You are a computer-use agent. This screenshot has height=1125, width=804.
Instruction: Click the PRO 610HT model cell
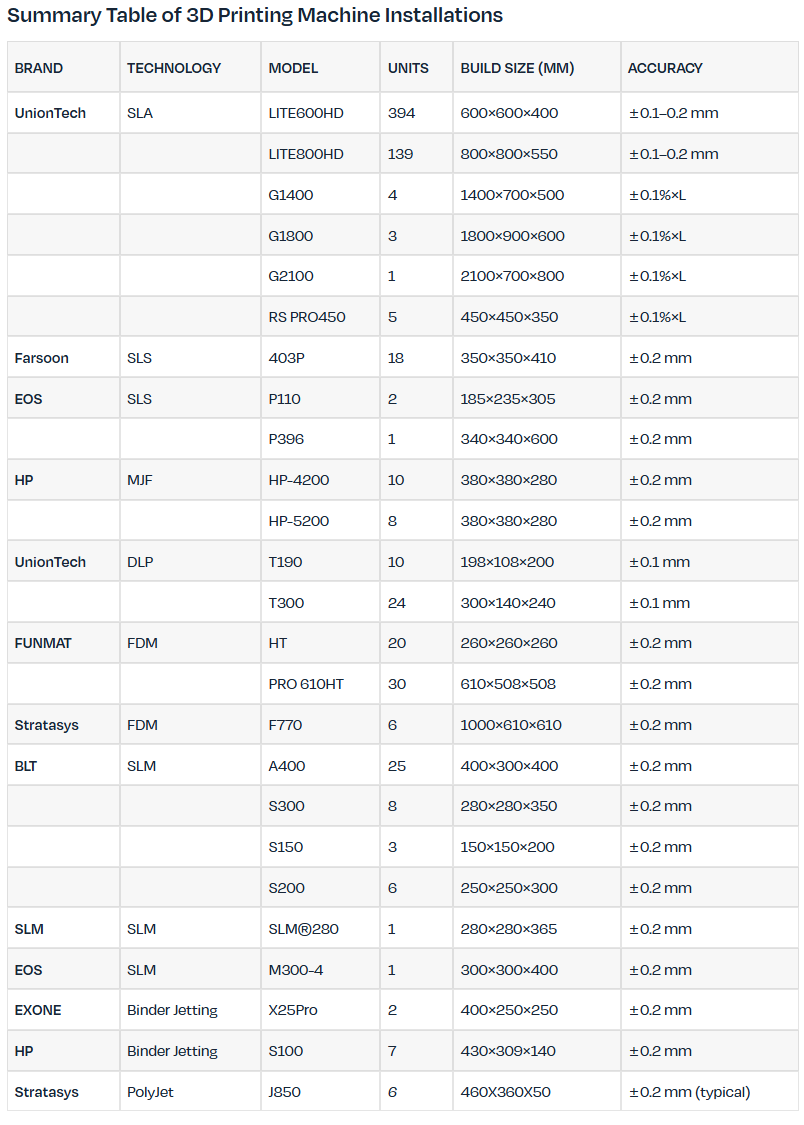(x=306, y=684)
